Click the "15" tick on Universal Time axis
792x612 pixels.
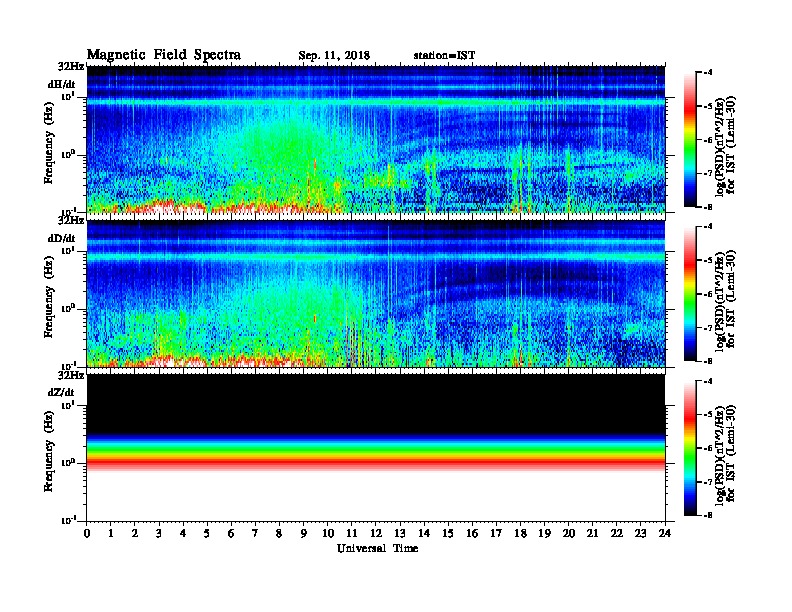448,534
